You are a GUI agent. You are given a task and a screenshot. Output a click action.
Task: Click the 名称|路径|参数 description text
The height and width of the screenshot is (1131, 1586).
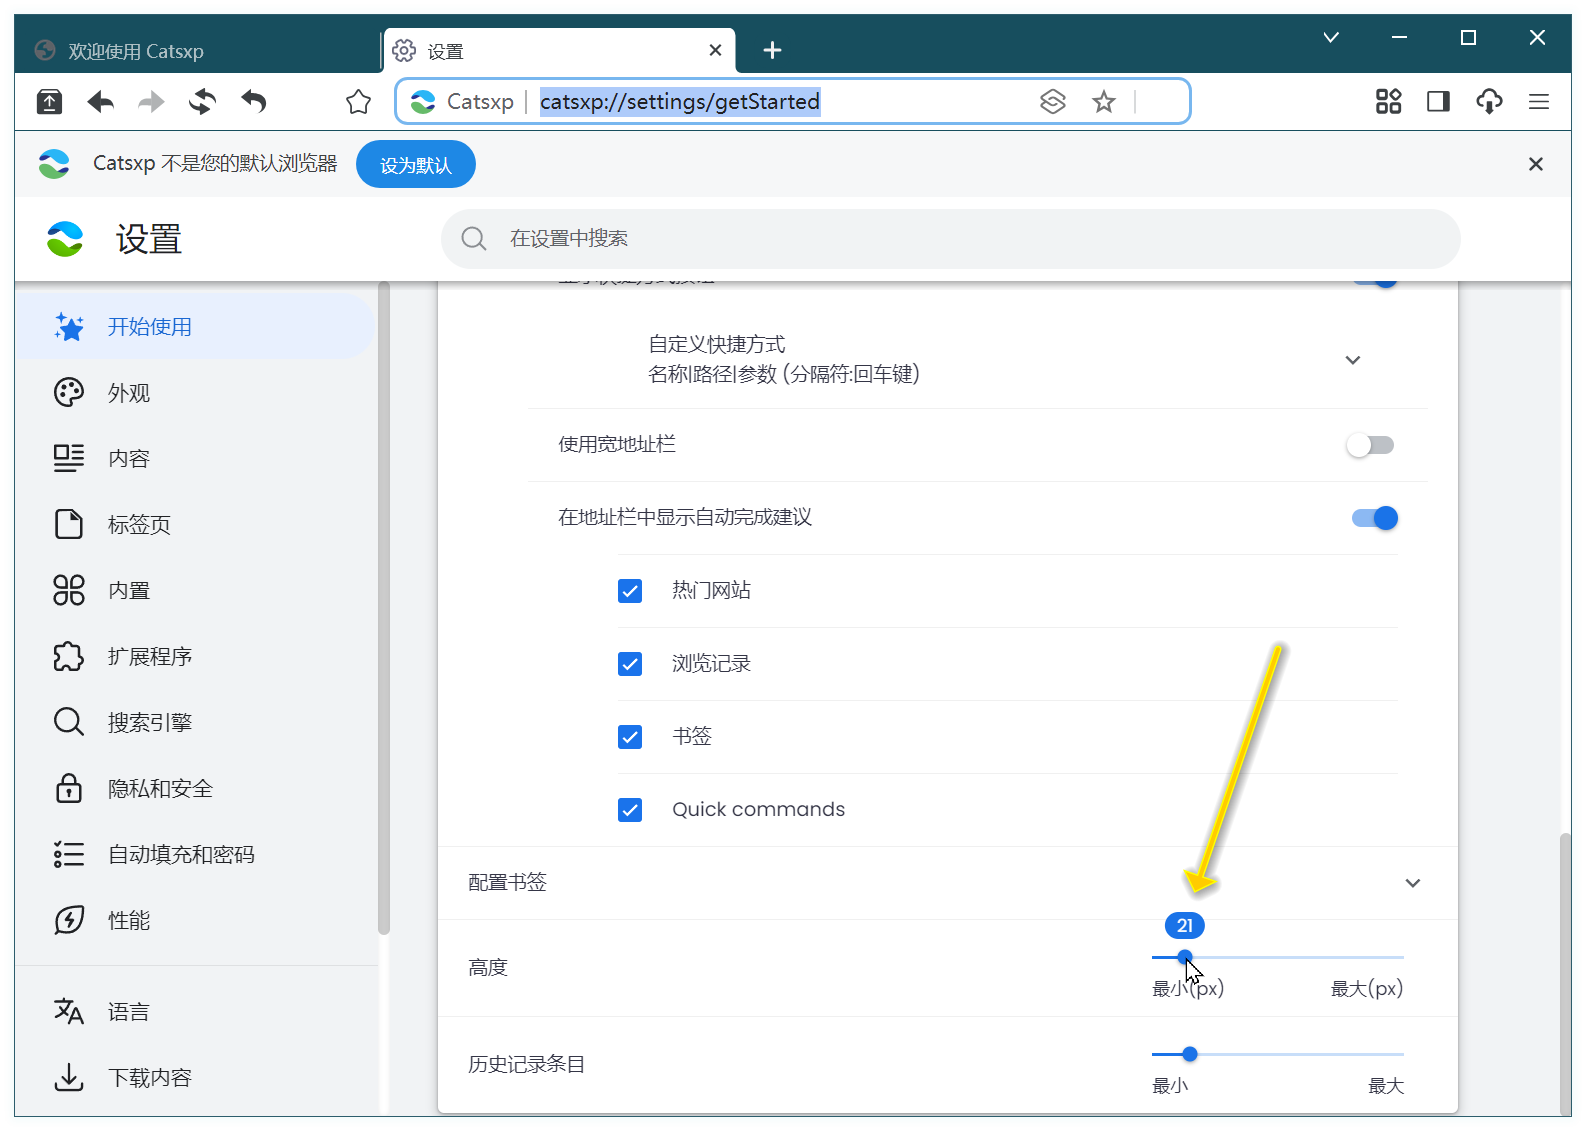784,374
